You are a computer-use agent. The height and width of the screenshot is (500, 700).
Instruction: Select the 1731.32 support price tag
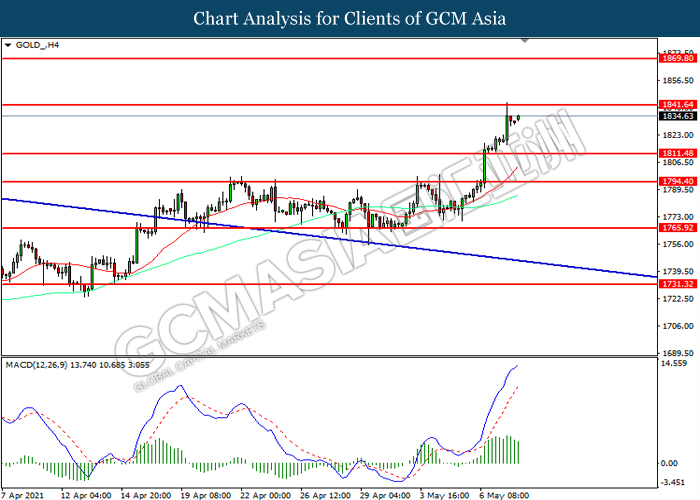678,284
